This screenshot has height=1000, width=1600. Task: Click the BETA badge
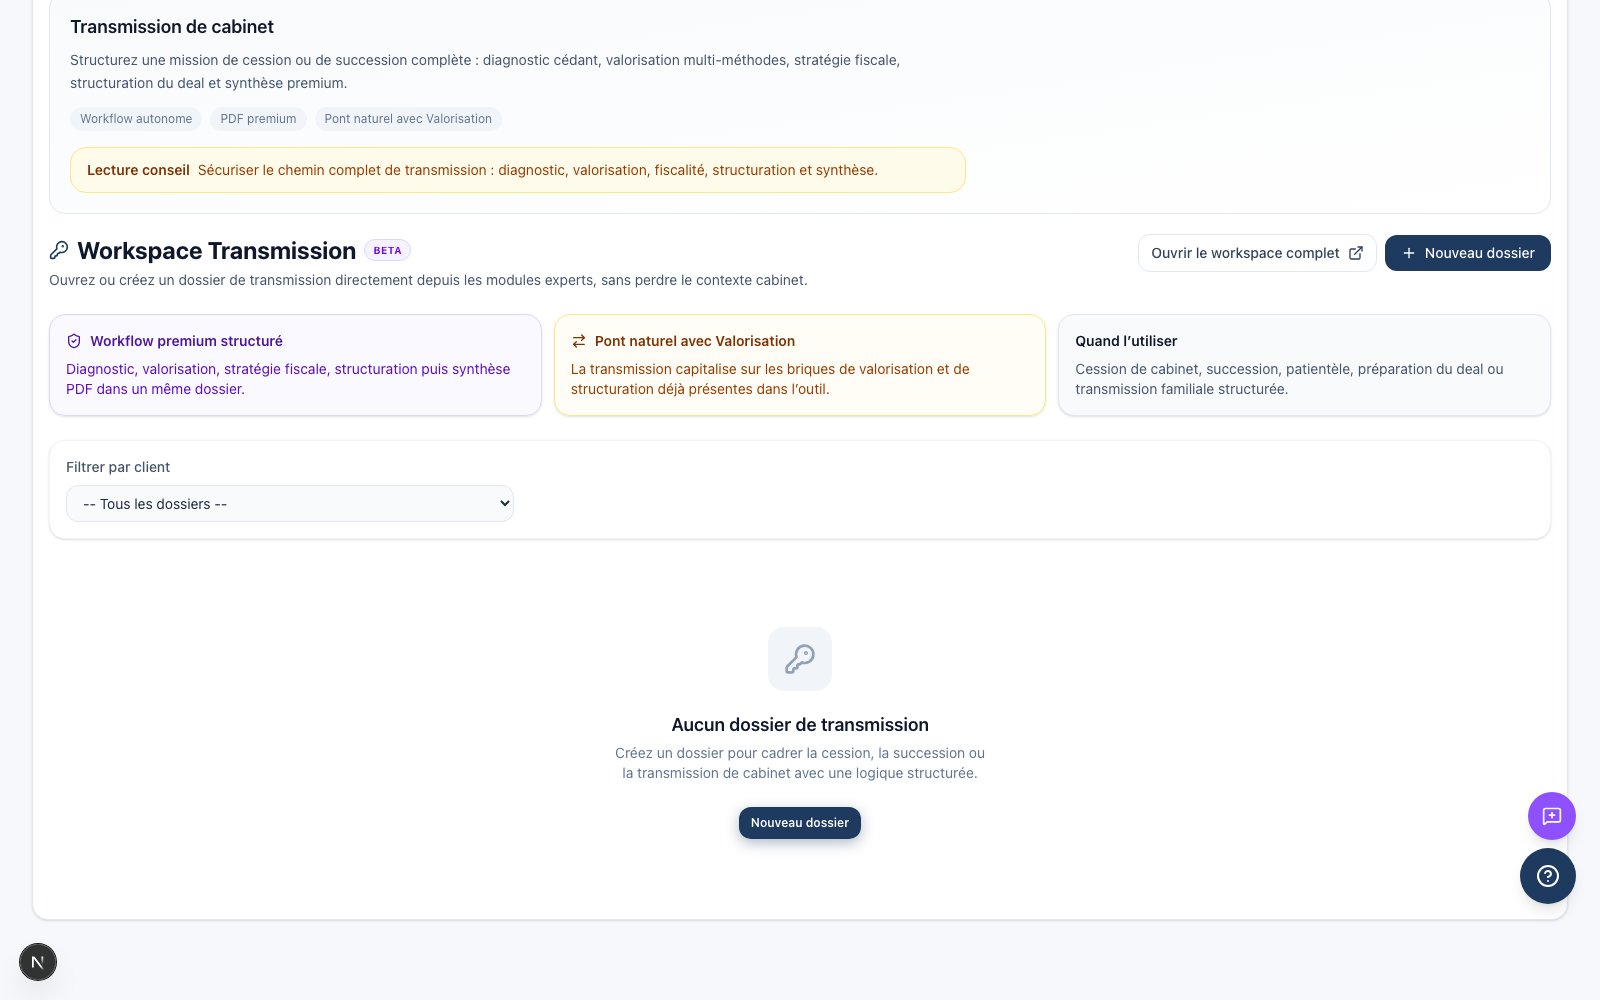387,251
